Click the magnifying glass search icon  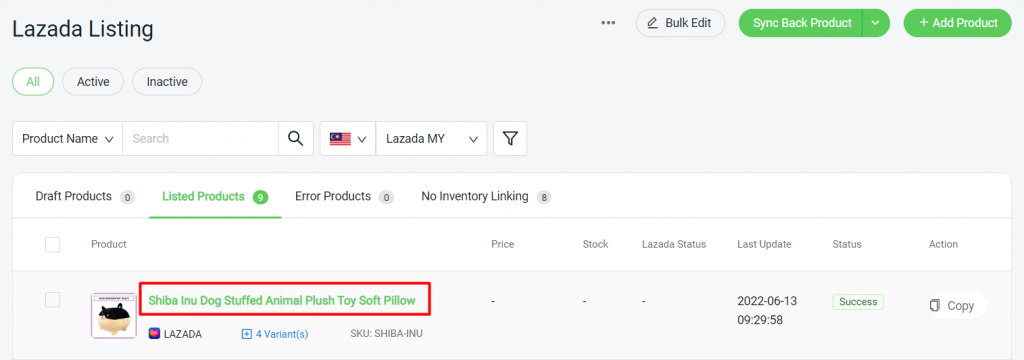[x=296, y=139]
